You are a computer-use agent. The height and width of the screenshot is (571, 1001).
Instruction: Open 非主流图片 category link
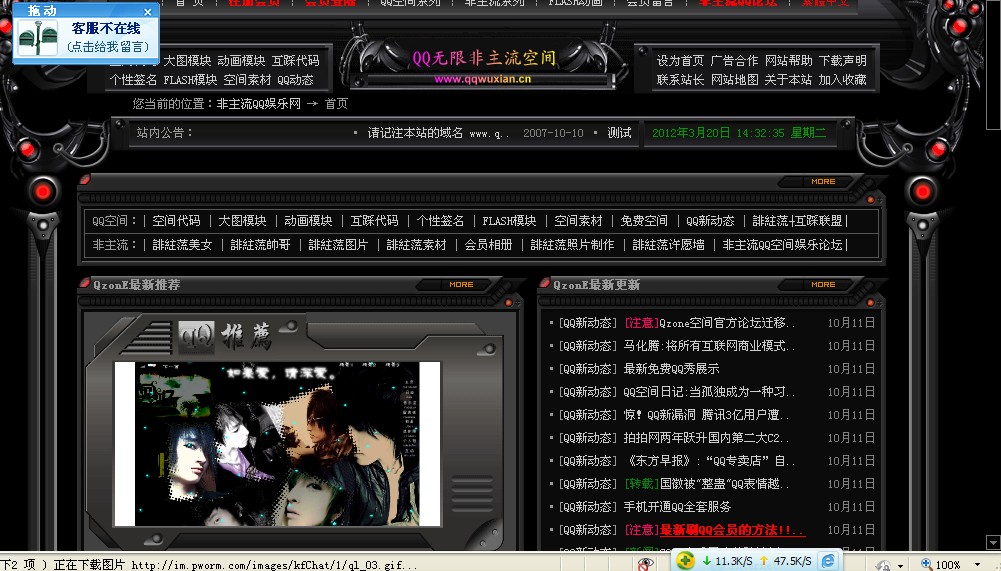[x=338, y=245]
